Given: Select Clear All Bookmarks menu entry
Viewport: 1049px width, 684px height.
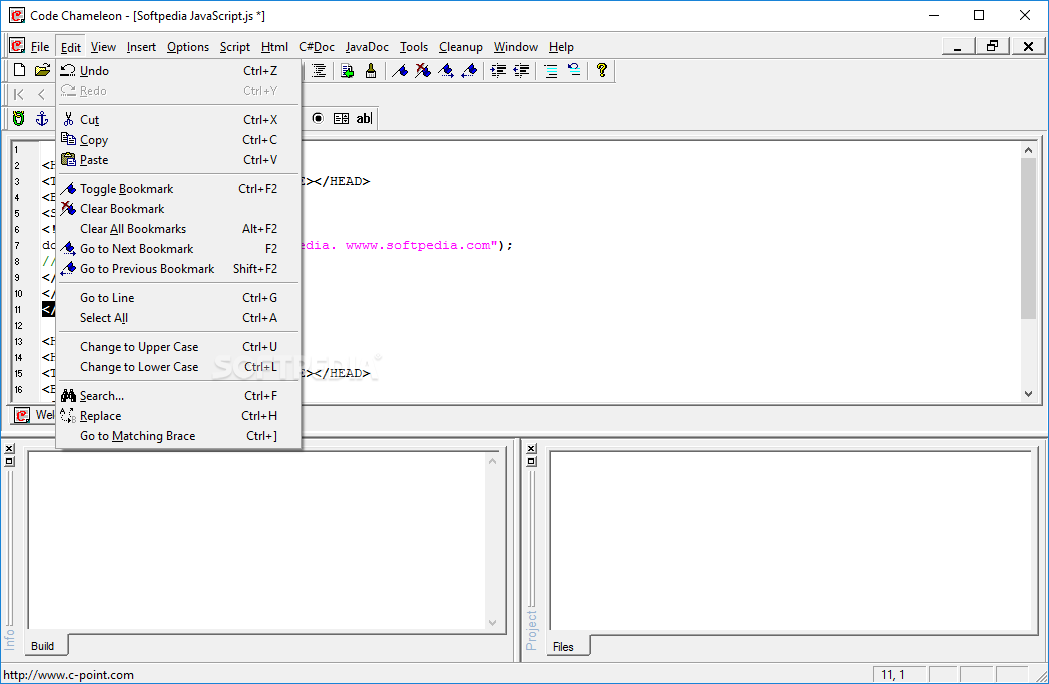Looking at the screenshot, I should [178, 229].
